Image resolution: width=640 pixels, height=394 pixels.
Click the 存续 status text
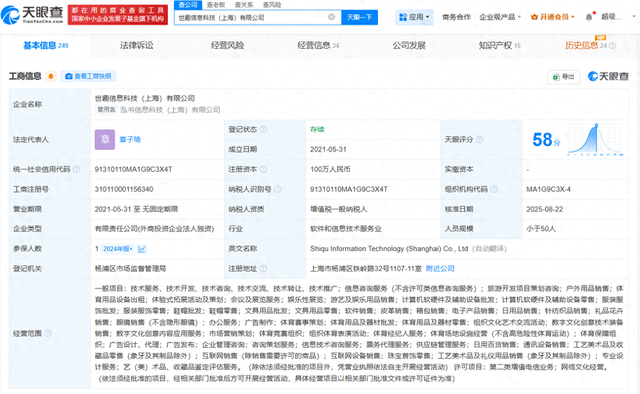[x=317, y=129]
